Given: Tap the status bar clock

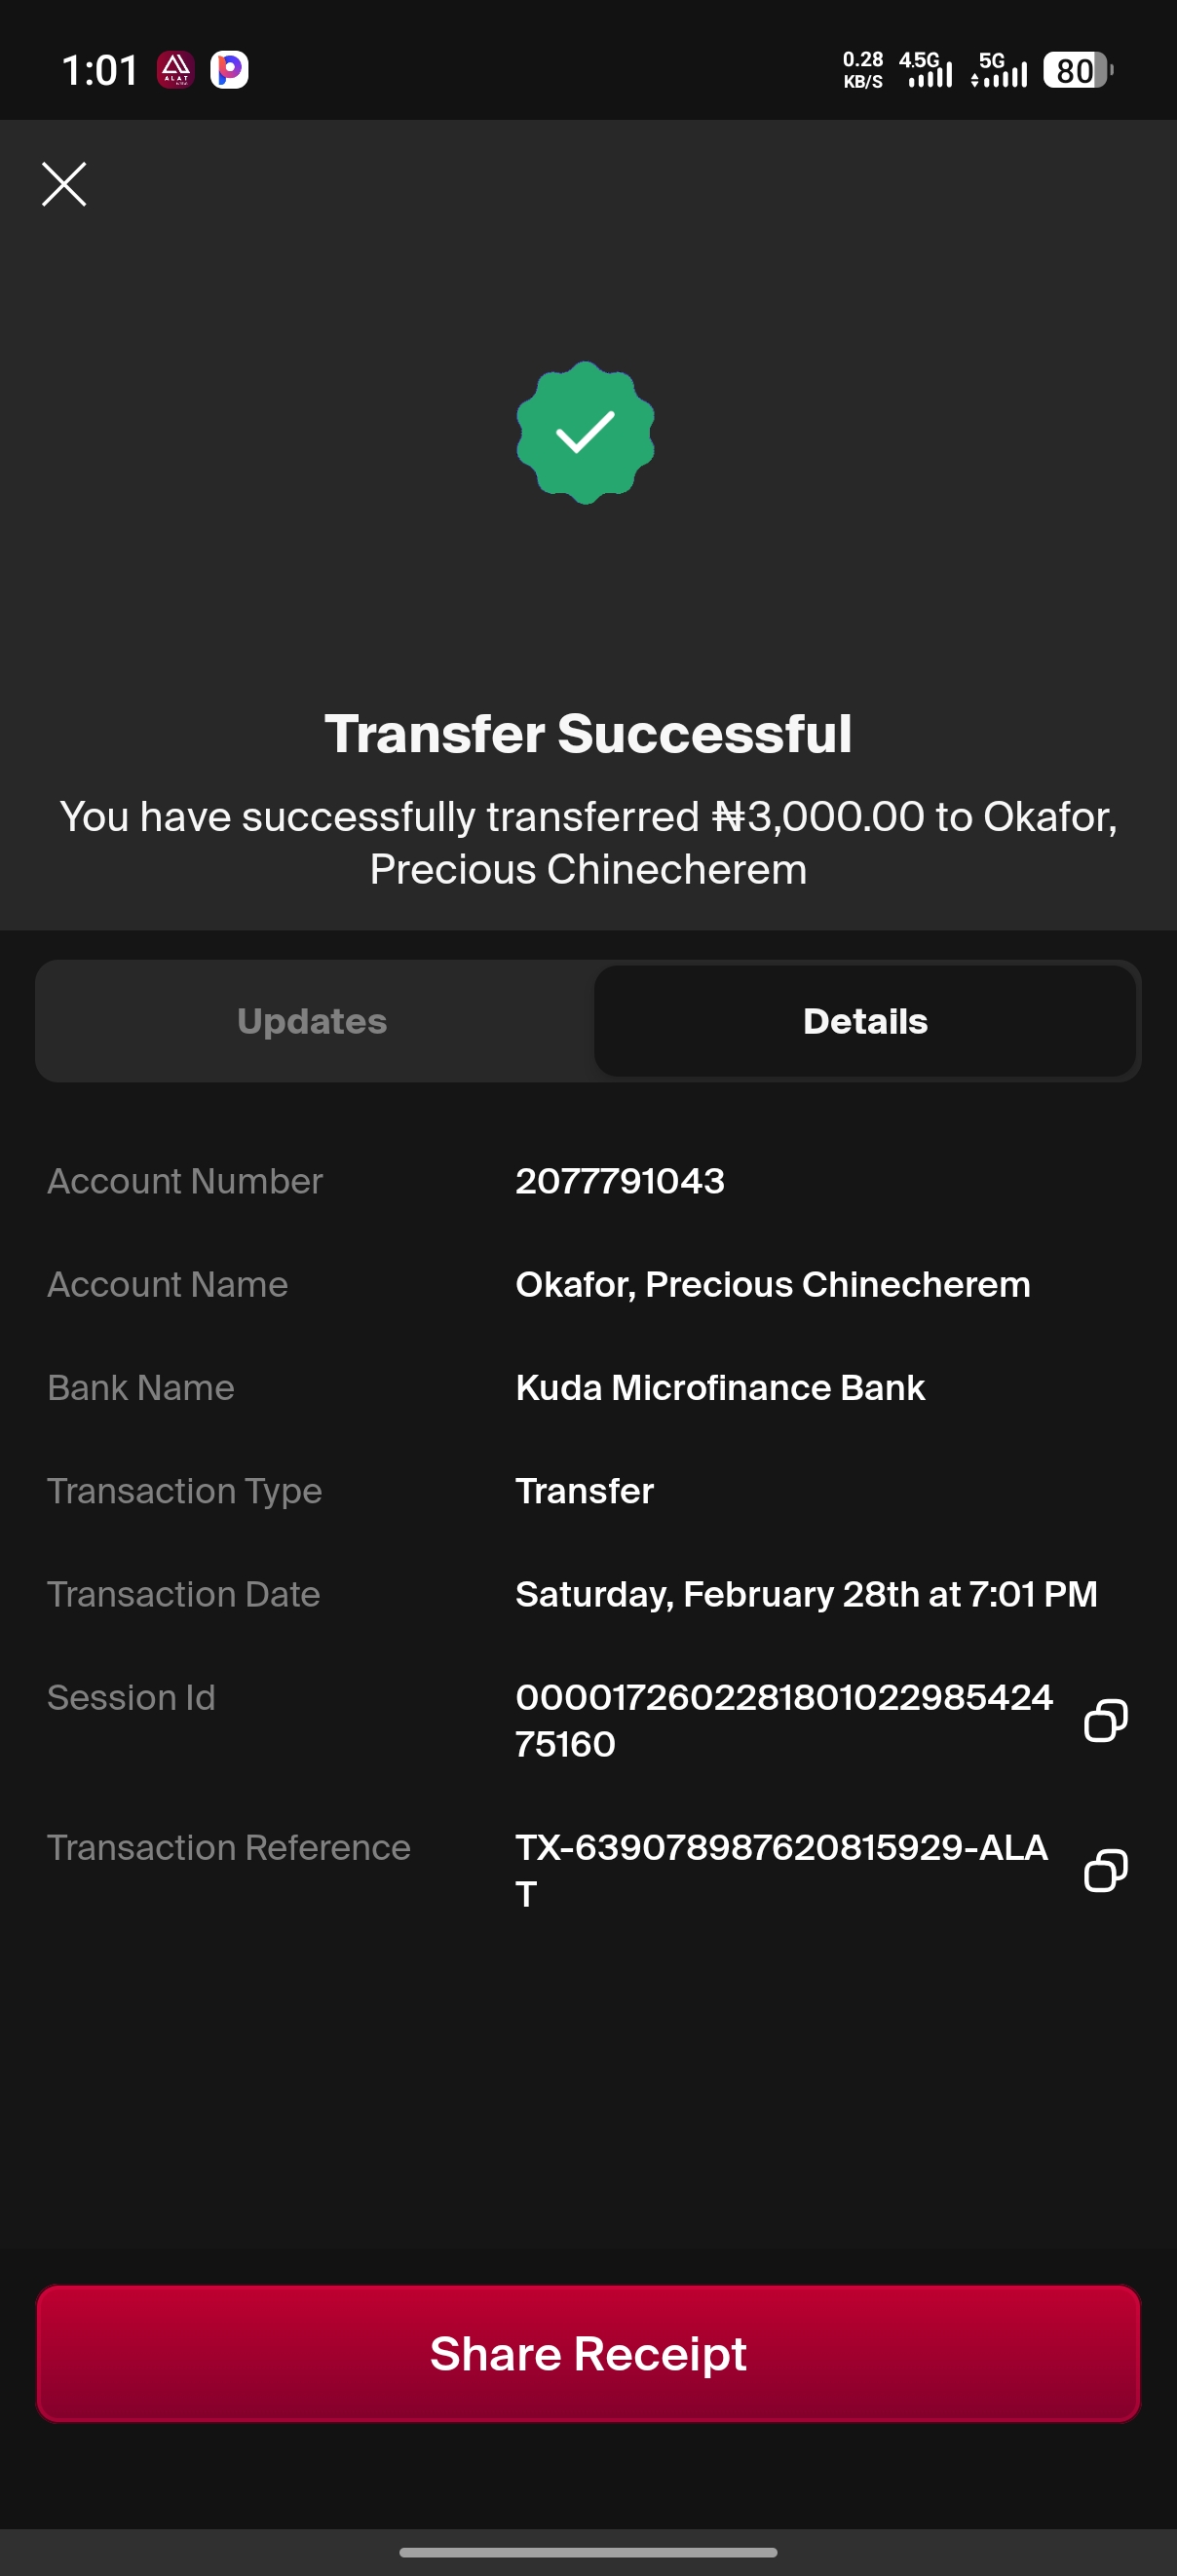Looking at the screenshot, I should (100, 70).
